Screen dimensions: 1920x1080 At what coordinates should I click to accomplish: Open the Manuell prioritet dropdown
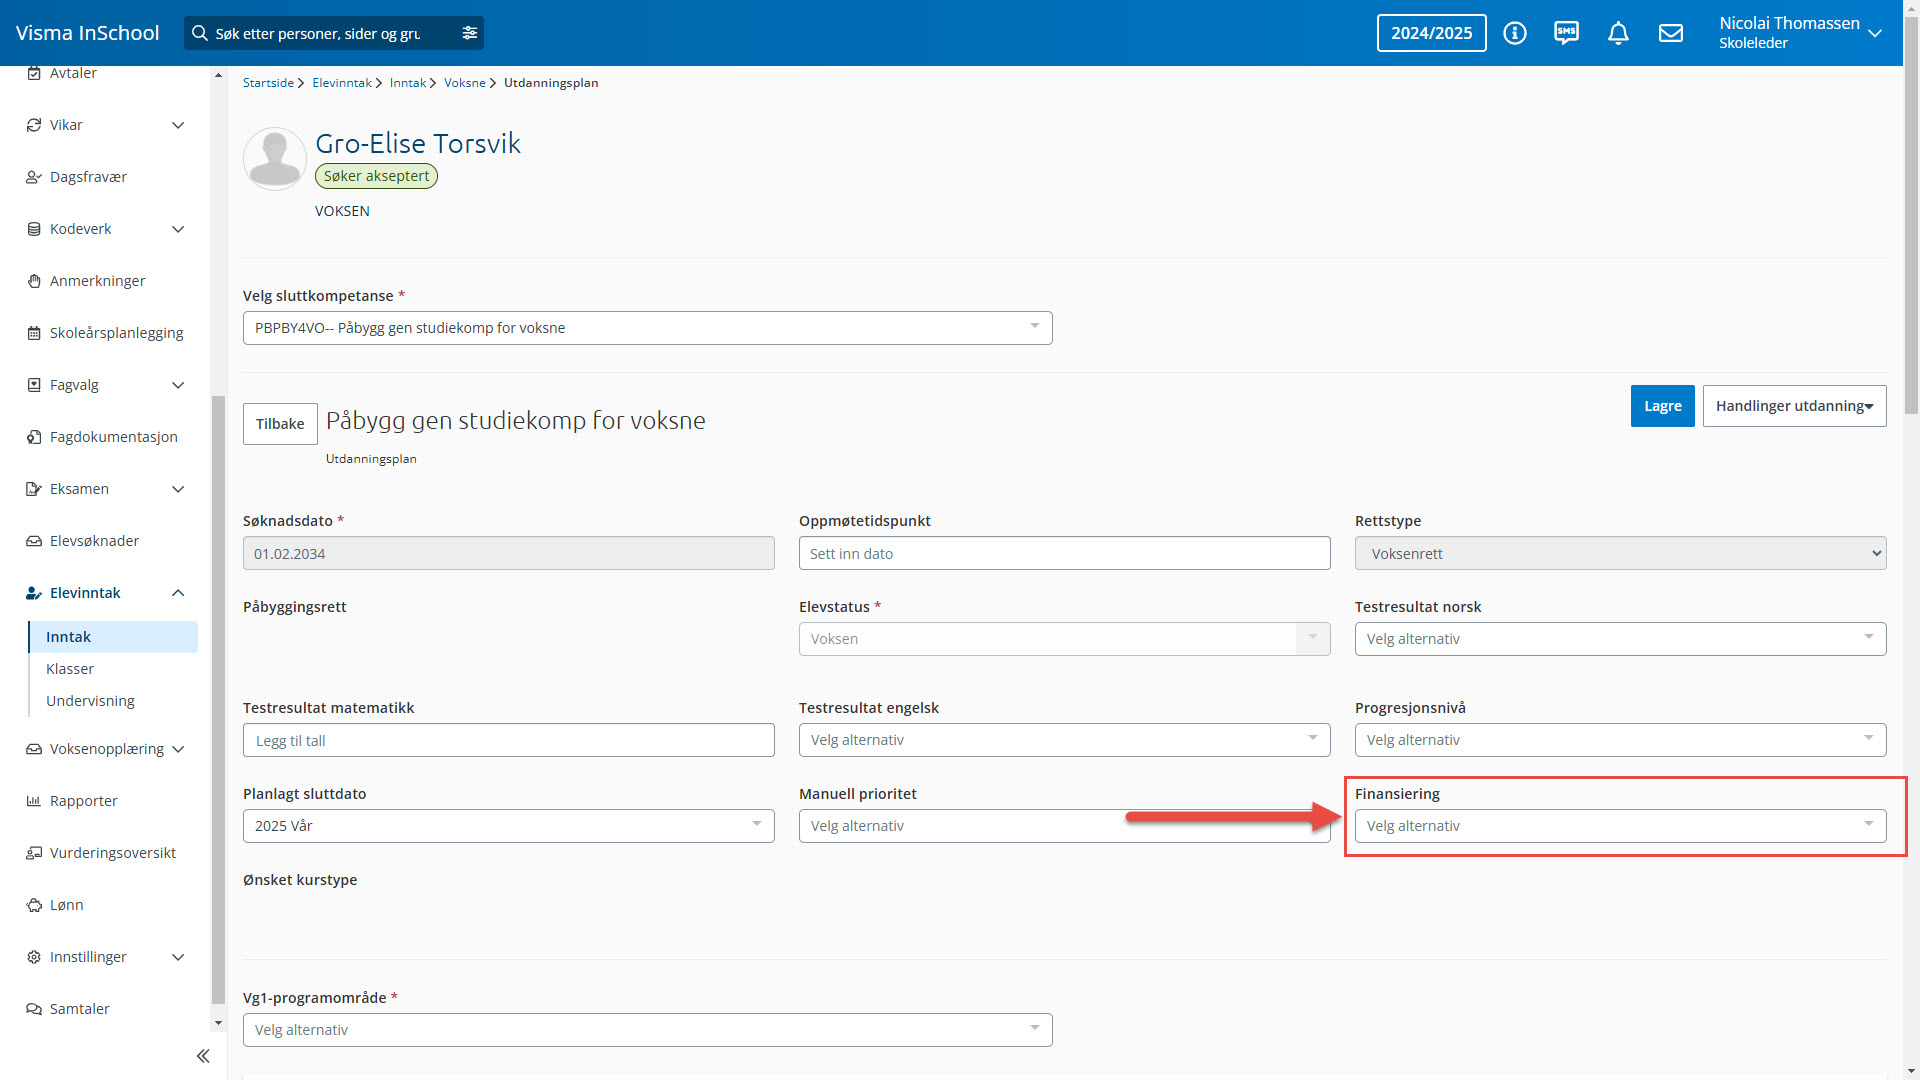point(1064,826)
